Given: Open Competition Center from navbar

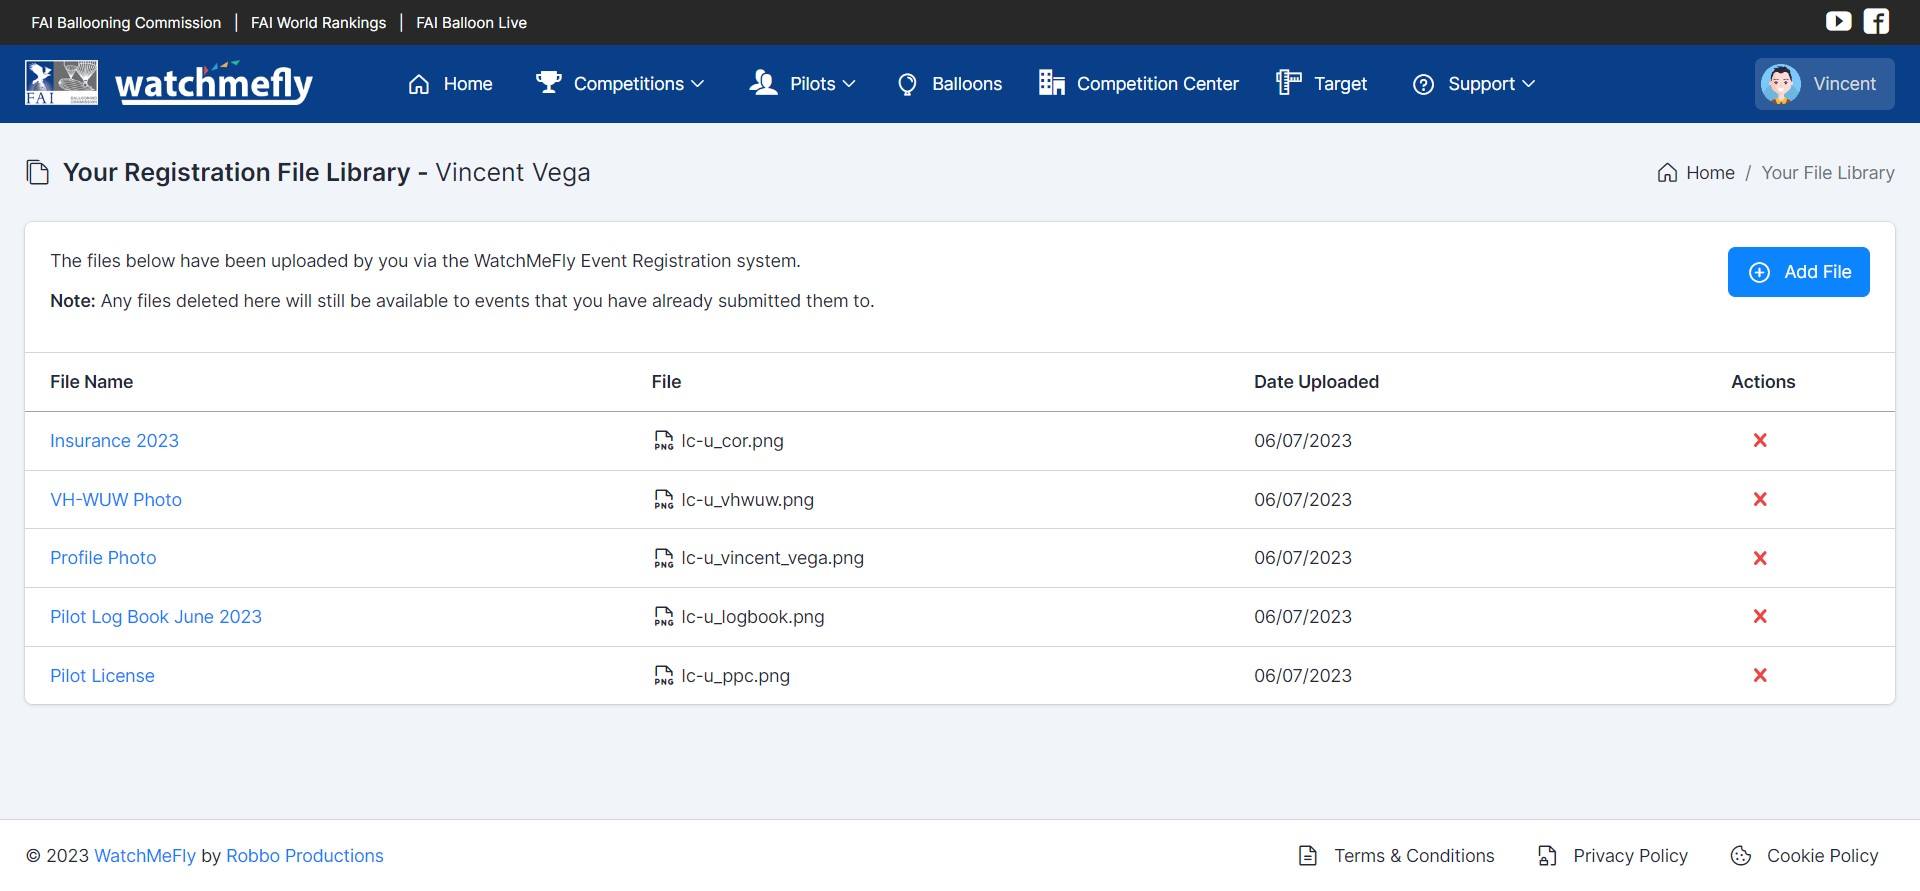Looking at the screenshot, I should tap(1139, 84).
